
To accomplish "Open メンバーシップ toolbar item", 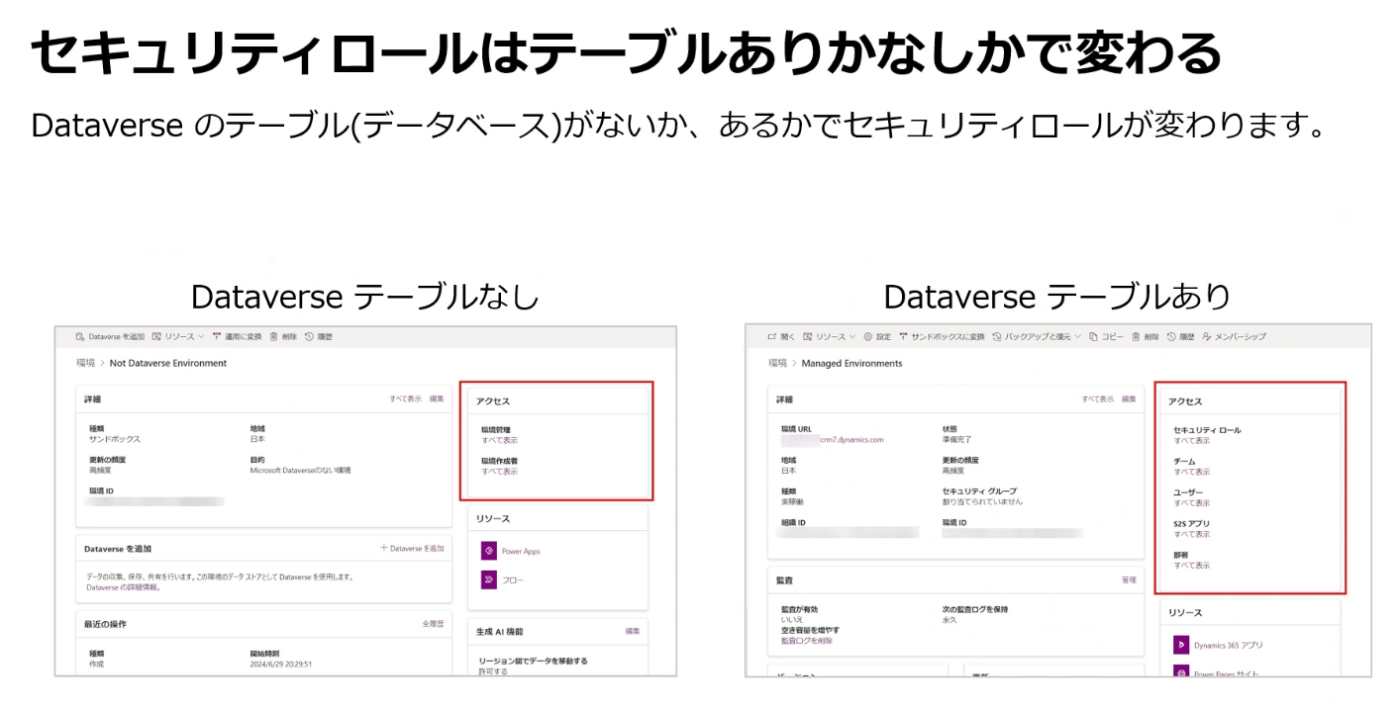I will click(1234, 337).
